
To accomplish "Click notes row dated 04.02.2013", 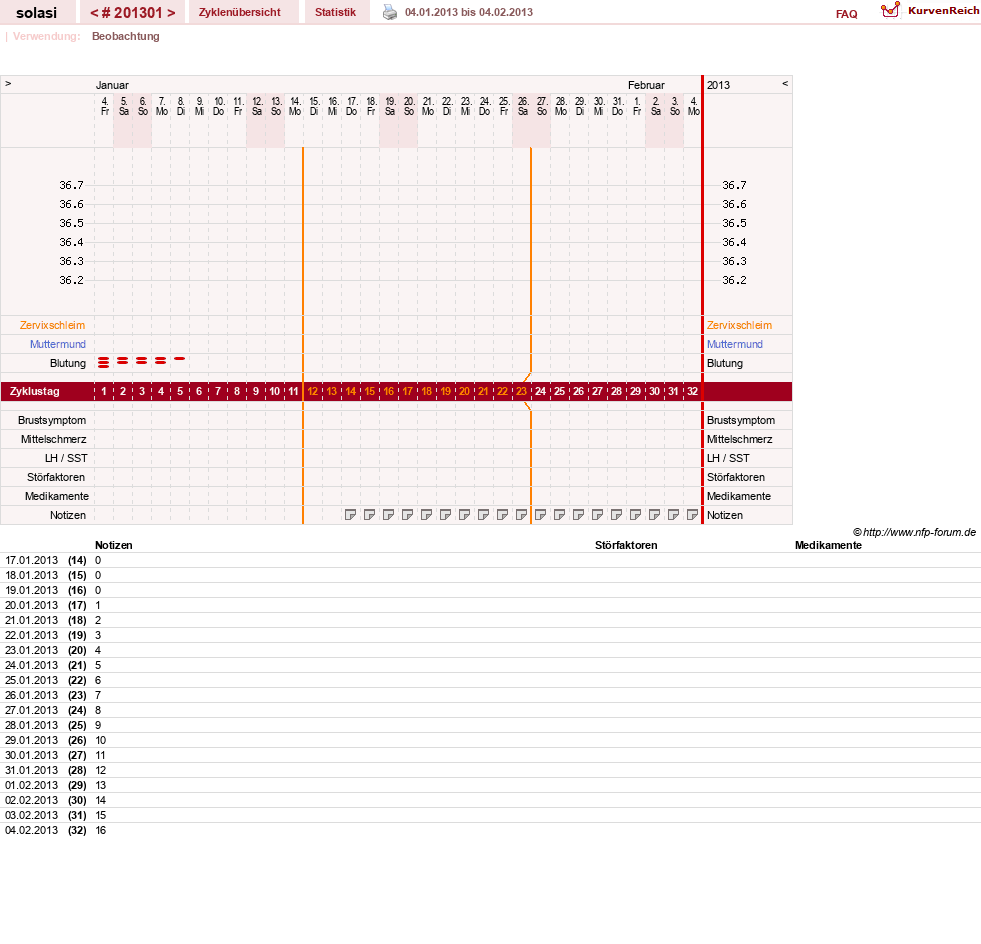I will tap(490, 831).
